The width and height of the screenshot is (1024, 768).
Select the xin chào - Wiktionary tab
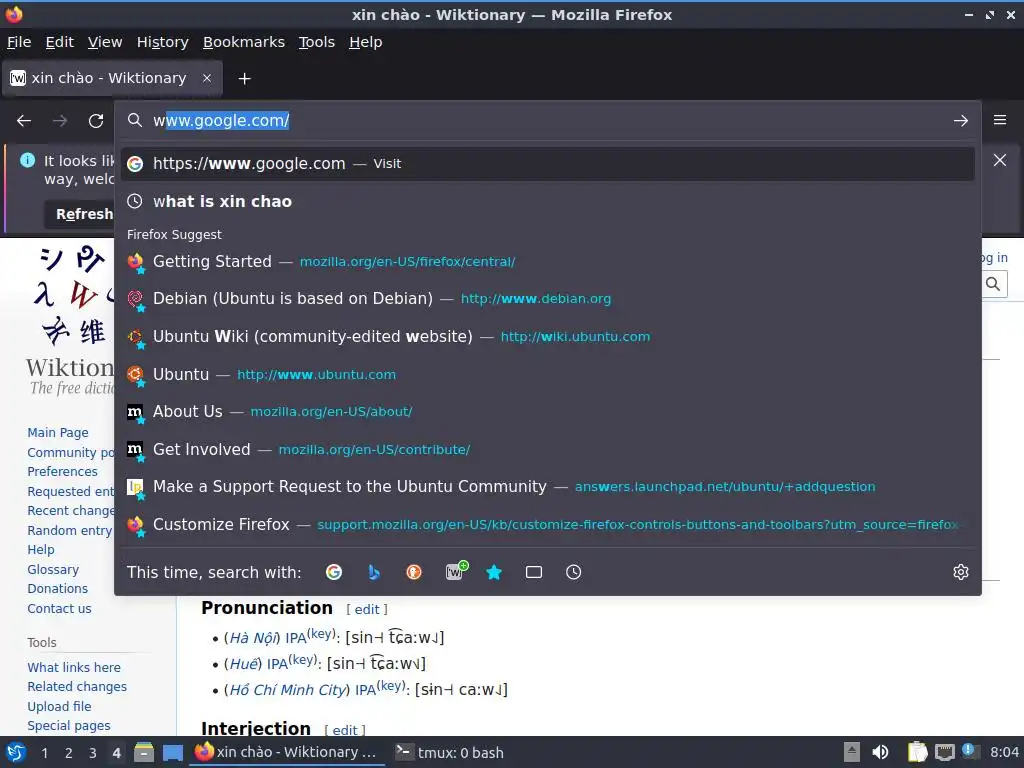pos(111,78)
